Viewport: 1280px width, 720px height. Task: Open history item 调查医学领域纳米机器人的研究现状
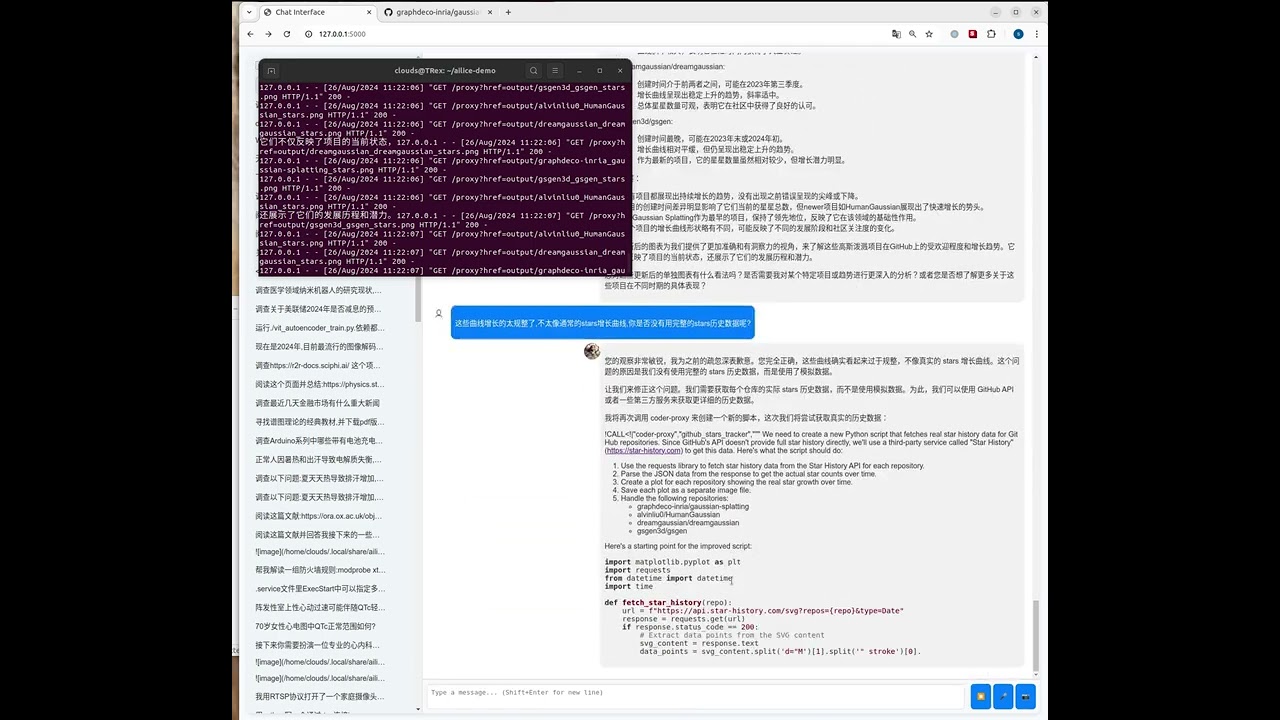click(318, 290)
